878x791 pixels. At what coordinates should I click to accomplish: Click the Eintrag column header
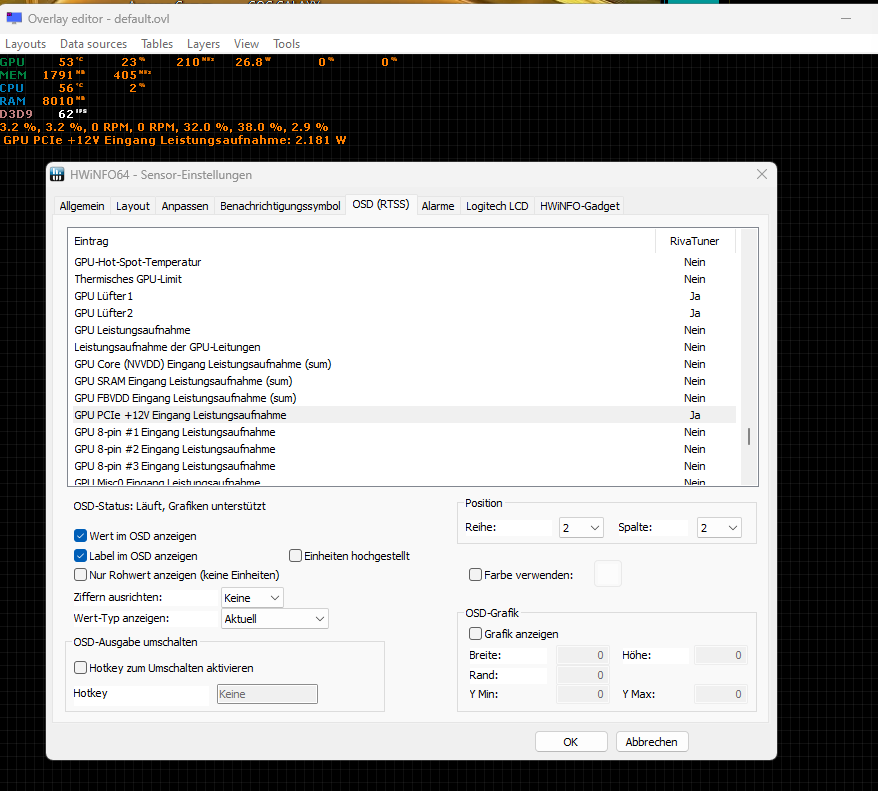(x=362, y=241)
